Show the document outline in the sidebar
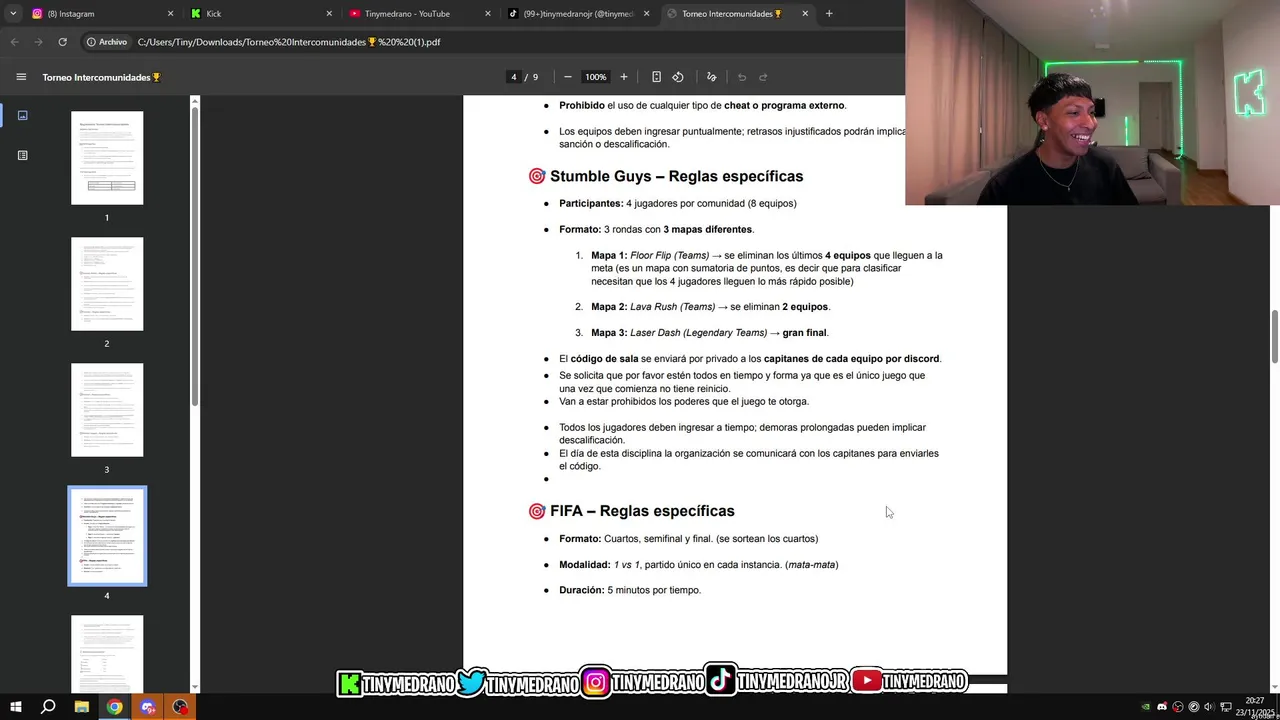Screen dimensions: 1280x720 (22, 155)
